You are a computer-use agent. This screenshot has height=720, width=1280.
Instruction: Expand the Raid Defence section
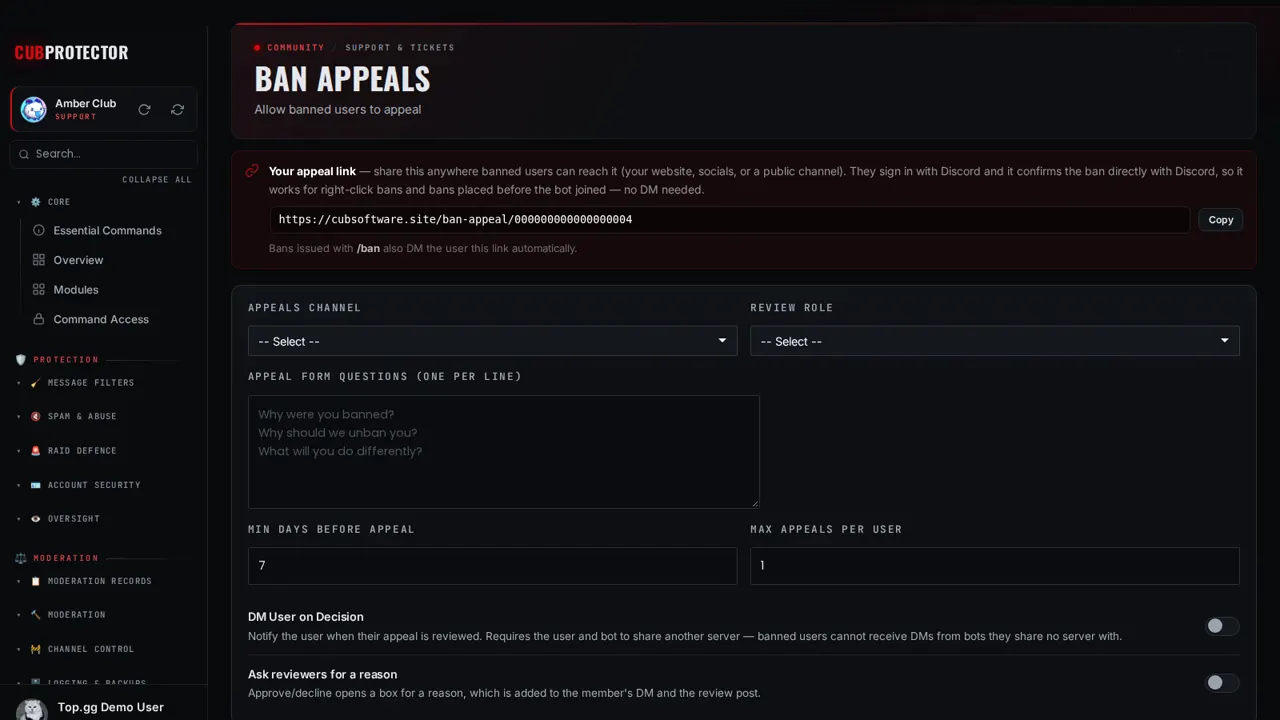click(19, 451)
